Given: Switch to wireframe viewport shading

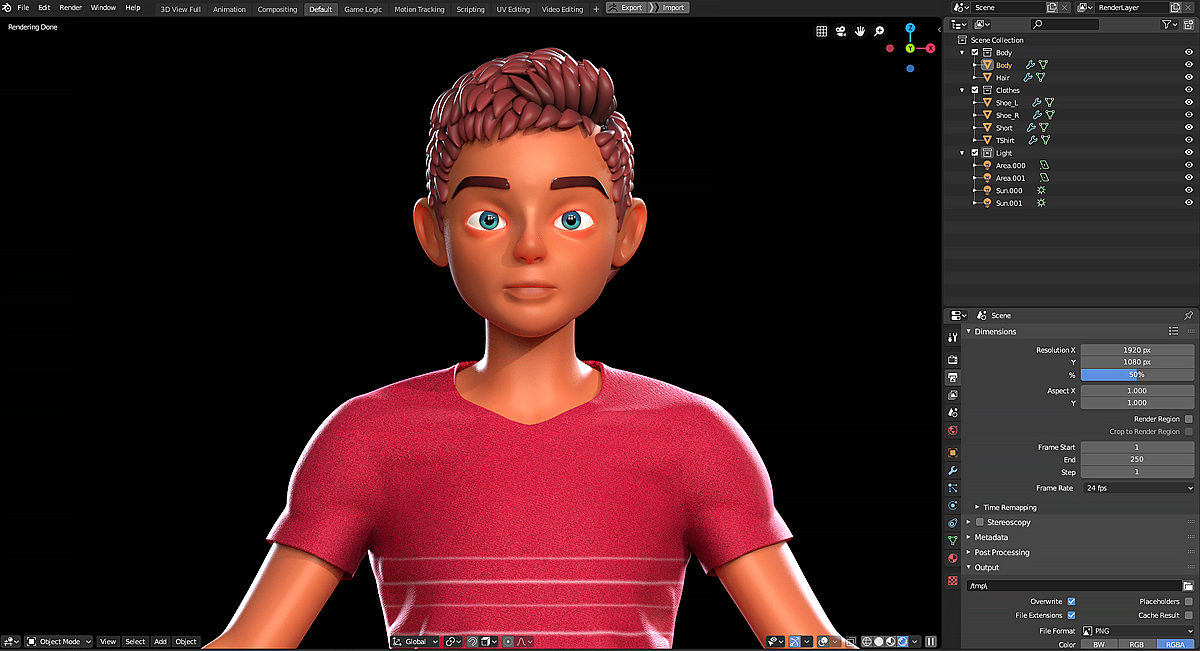Looking at the screenshot, I should pyautogui.click(x=866, y=641).
